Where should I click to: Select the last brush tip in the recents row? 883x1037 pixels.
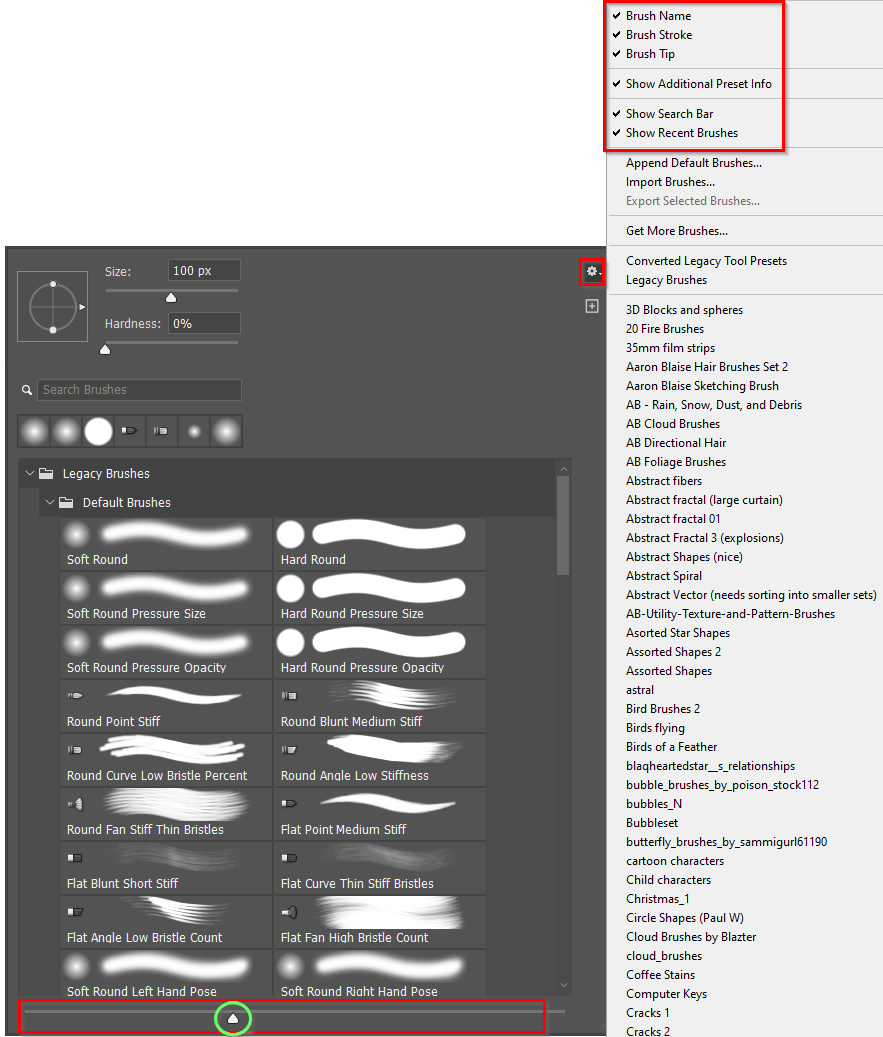(x=225, y=431)
